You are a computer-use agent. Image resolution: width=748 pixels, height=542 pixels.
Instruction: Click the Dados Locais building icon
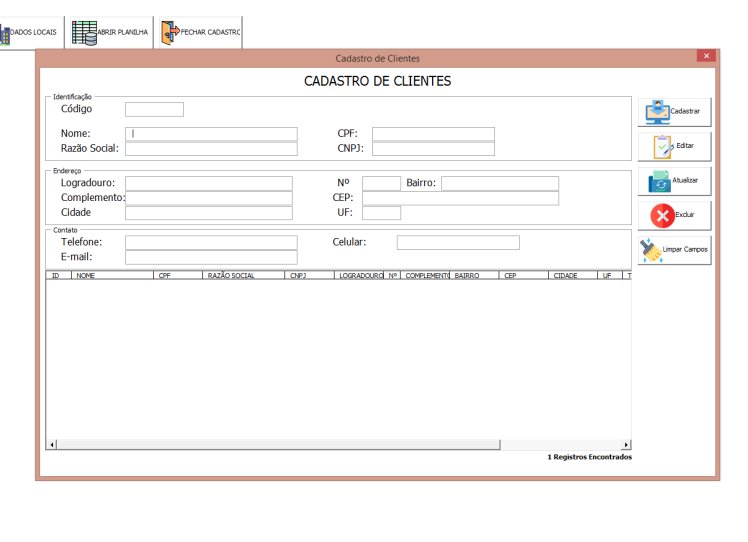(4, 35)
